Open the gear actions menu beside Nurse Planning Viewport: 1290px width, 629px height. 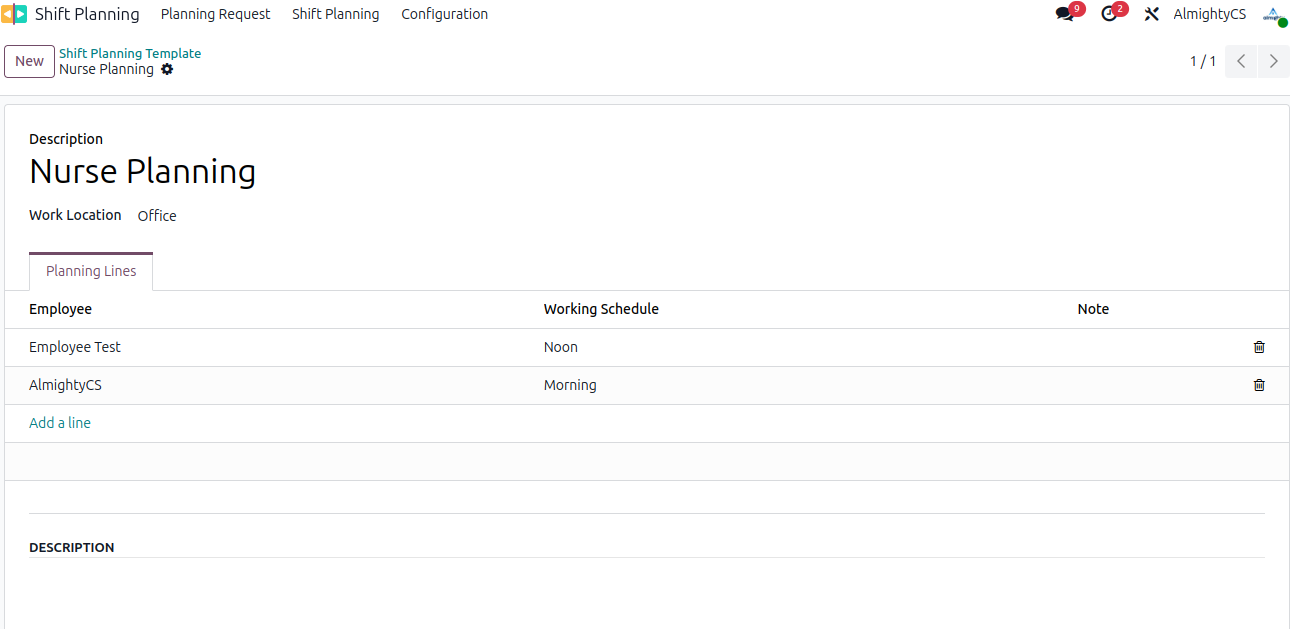pos(167,69)
